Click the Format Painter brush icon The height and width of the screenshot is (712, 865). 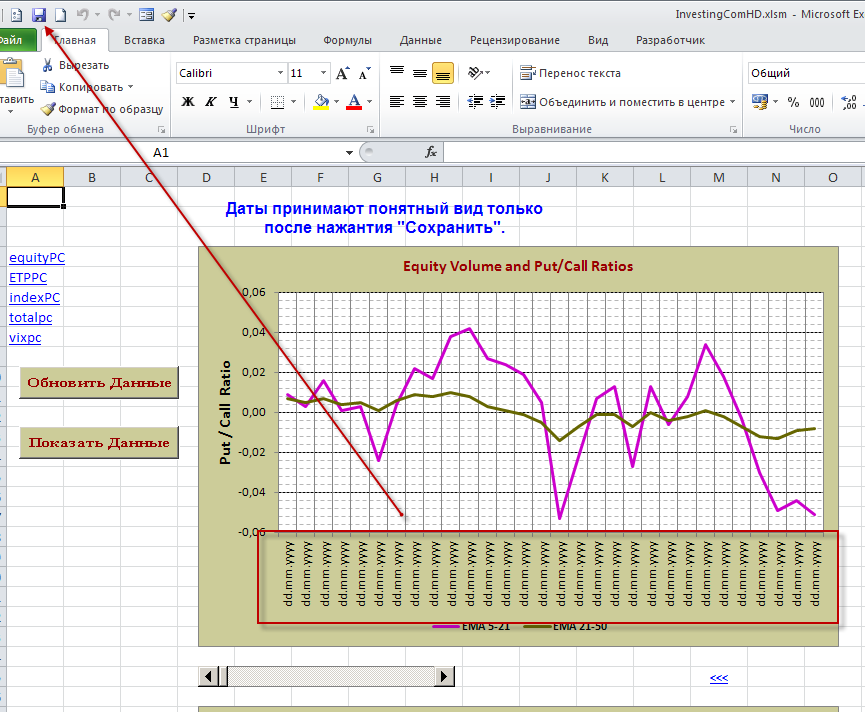pos(47,109)
